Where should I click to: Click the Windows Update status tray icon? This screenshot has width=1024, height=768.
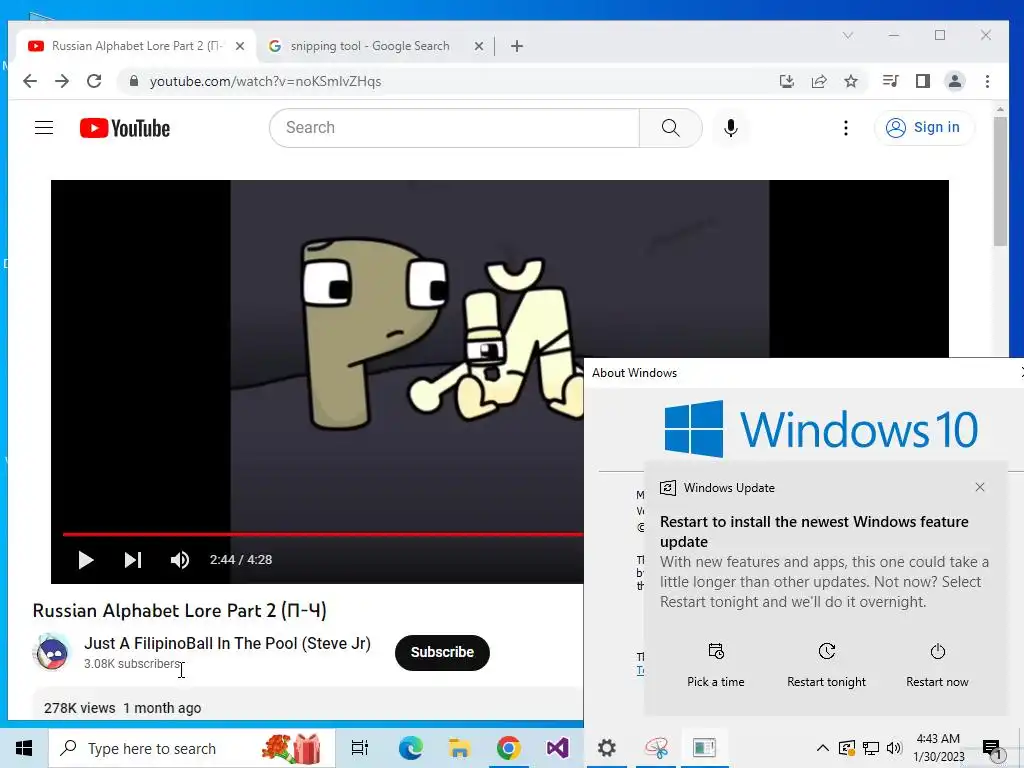pyautogui.click(x=847, y=748)
